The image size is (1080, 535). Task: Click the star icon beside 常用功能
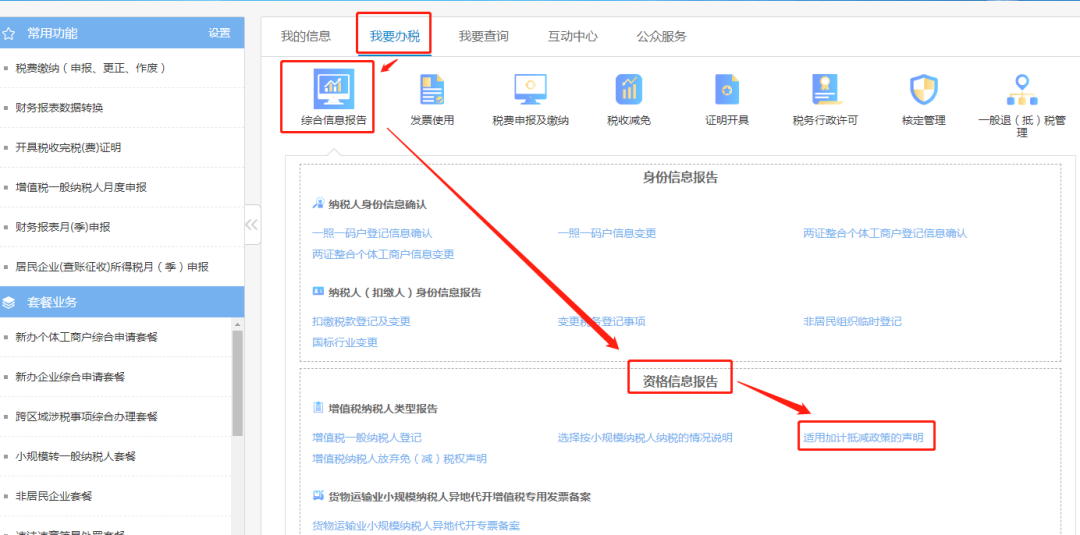point(10,34)
